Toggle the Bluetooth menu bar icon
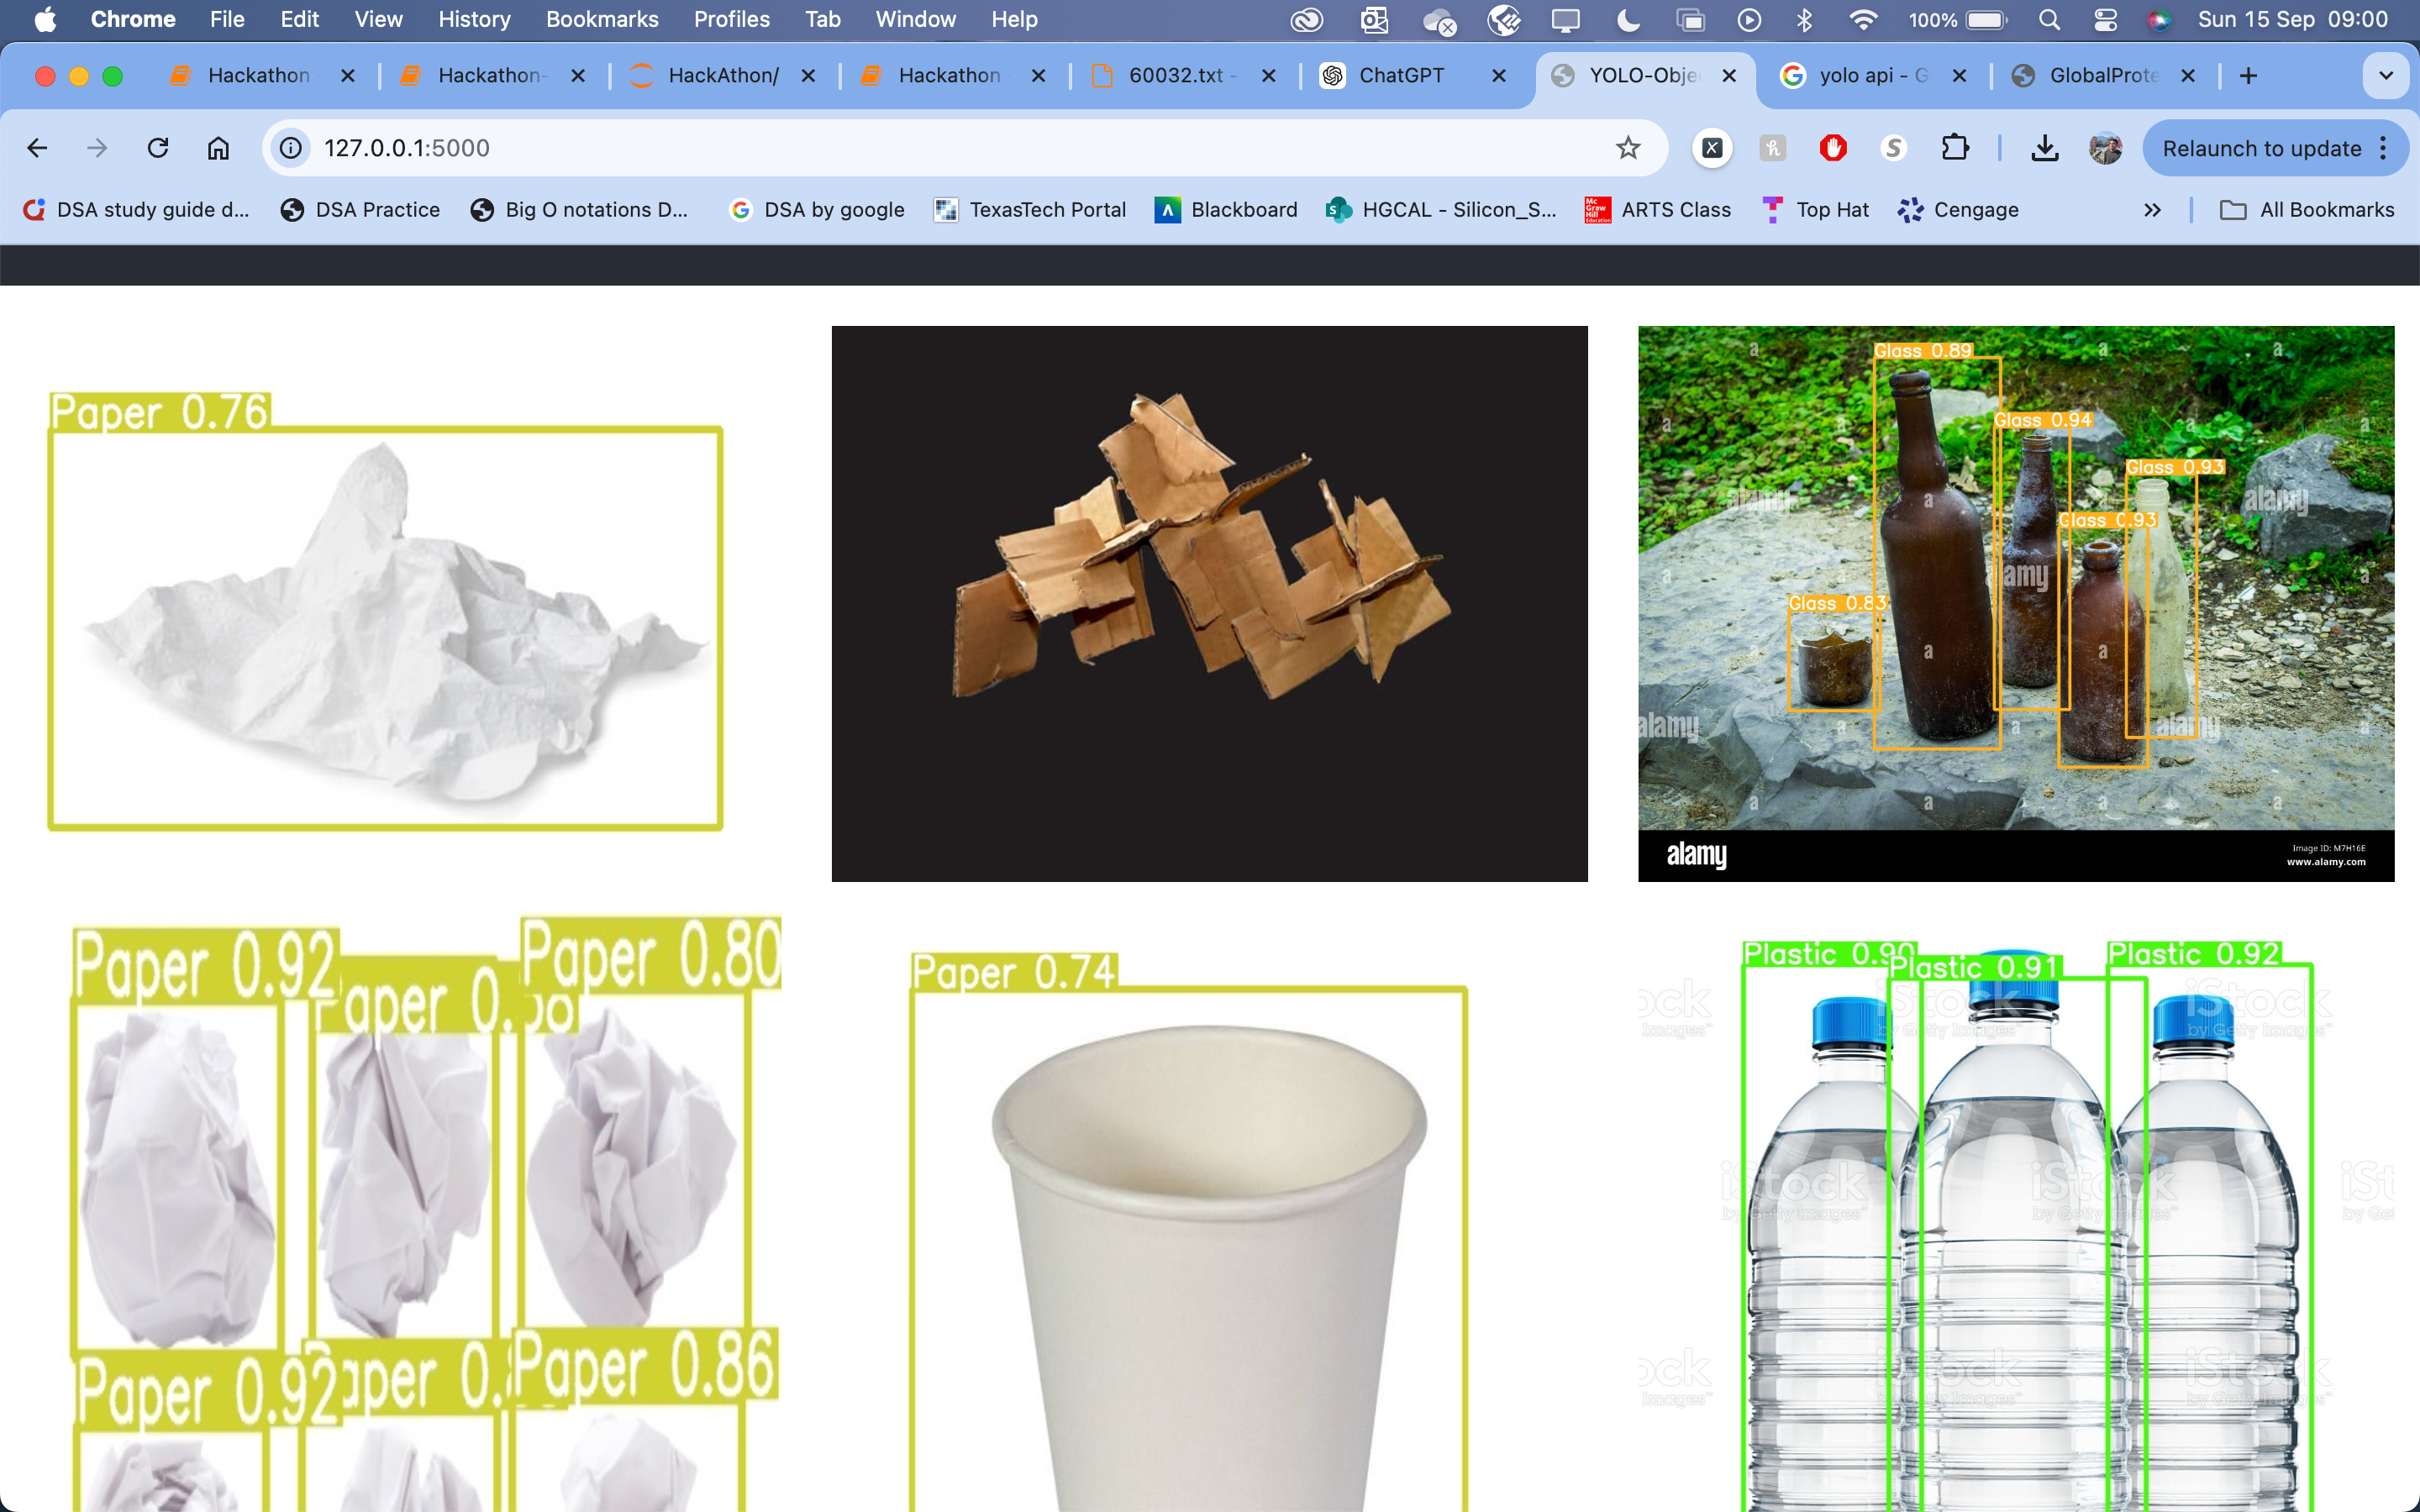This screenshot has height=1512, width=2420. point(1804,20)
